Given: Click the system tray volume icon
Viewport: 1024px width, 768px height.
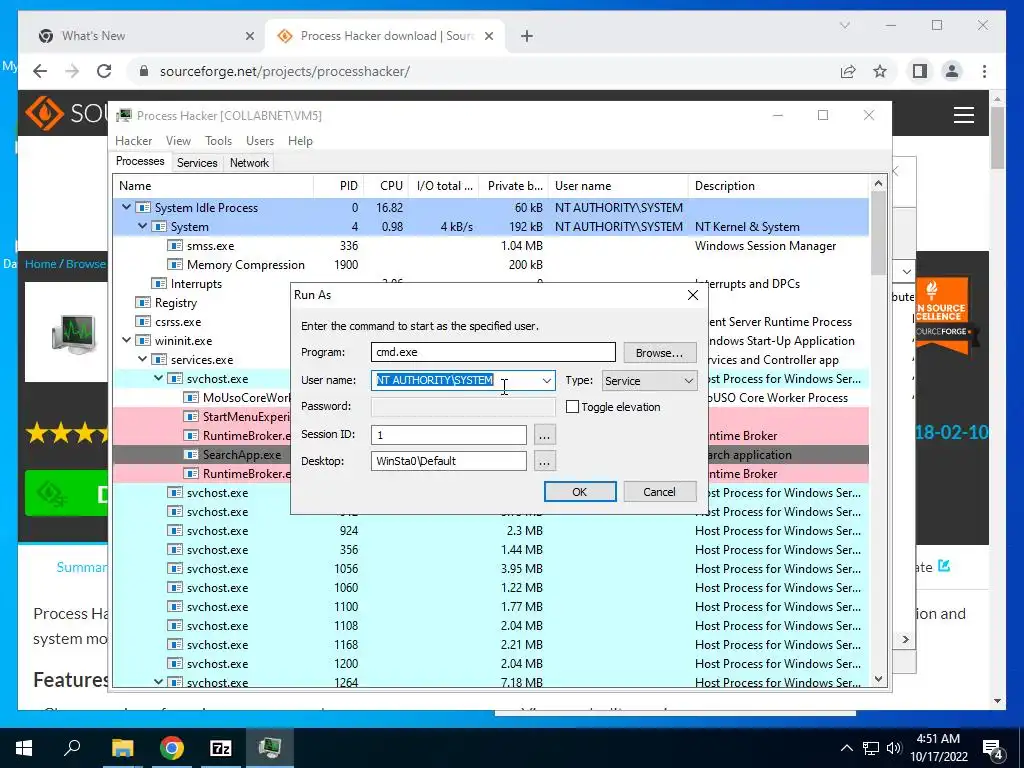Looking at the screenshot, I should [x=894, y=748].
